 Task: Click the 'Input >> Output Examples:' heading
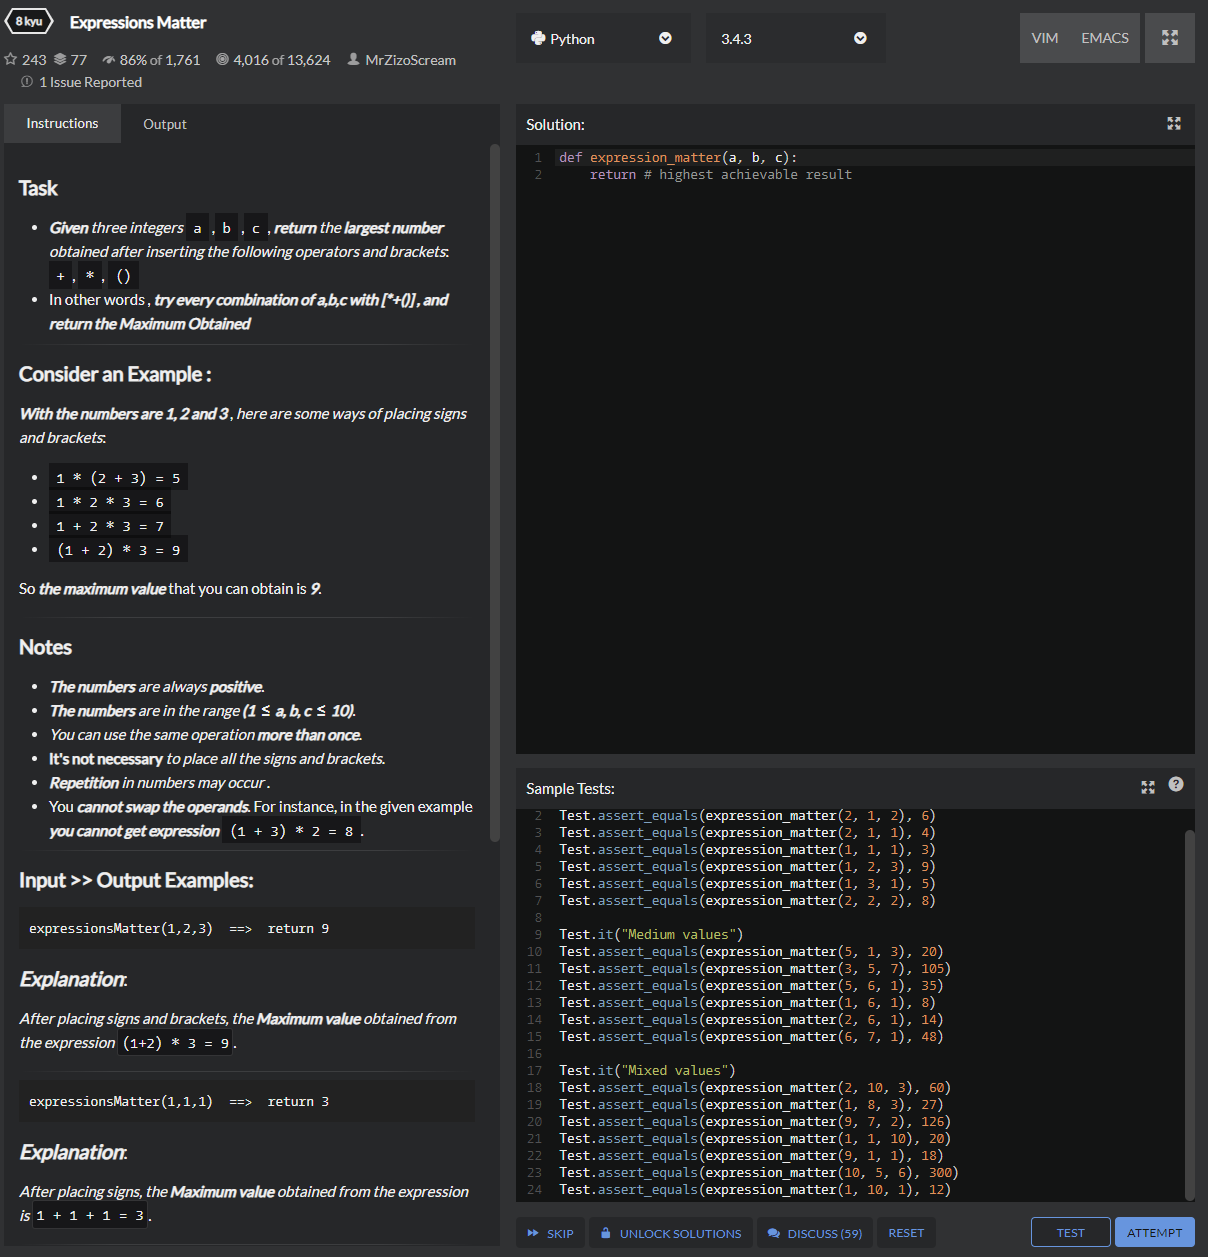point(136,880)
